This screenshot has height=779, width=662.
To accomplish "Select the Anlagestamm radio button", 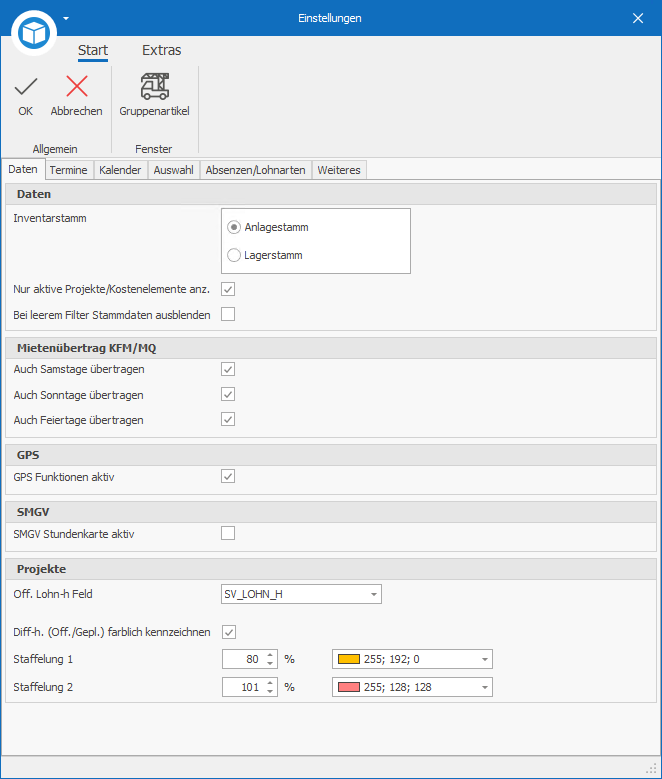I will click(x=234, y=228).
